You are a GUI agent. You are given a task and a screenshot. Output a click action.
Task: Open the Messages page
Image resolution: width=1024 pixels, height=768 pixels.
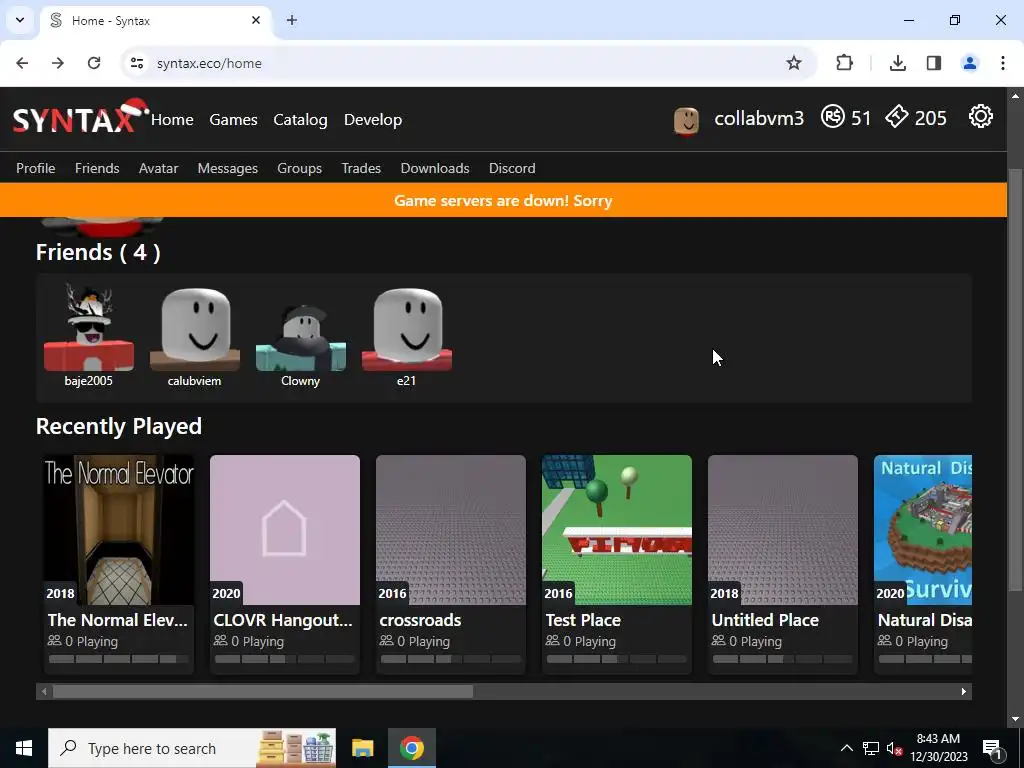click(x=228, y=168)
